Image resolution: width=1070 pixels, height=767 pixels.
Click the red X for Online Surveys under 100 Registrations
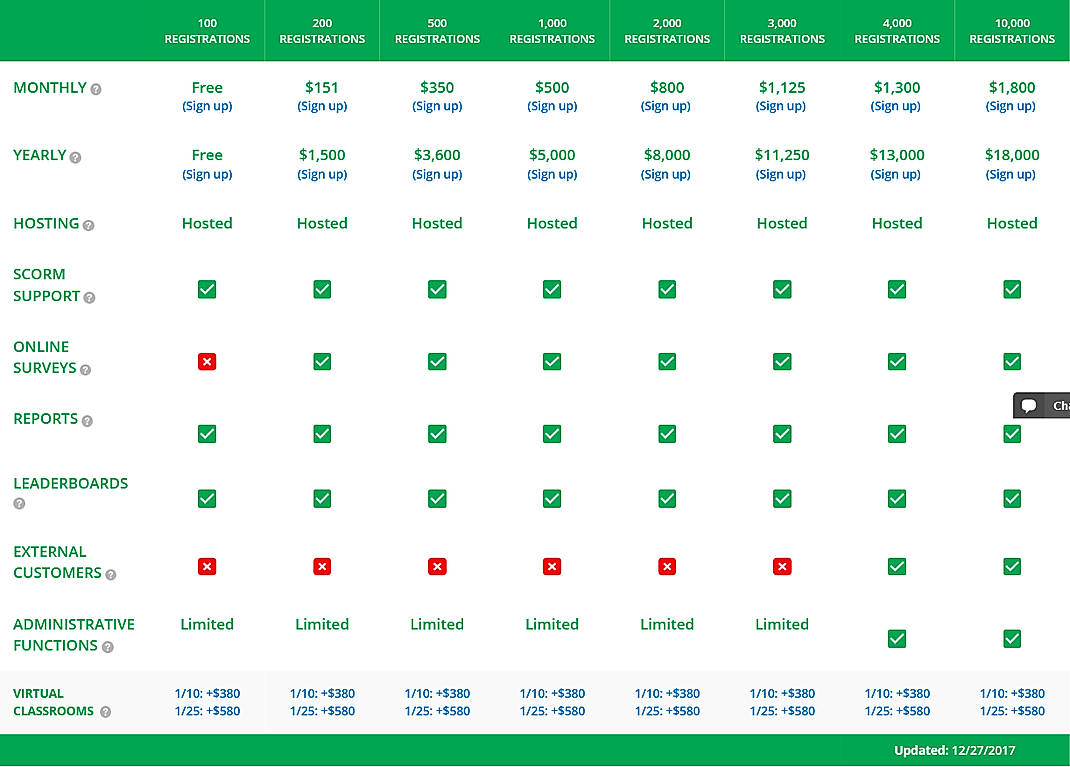[x=207, y=362]
